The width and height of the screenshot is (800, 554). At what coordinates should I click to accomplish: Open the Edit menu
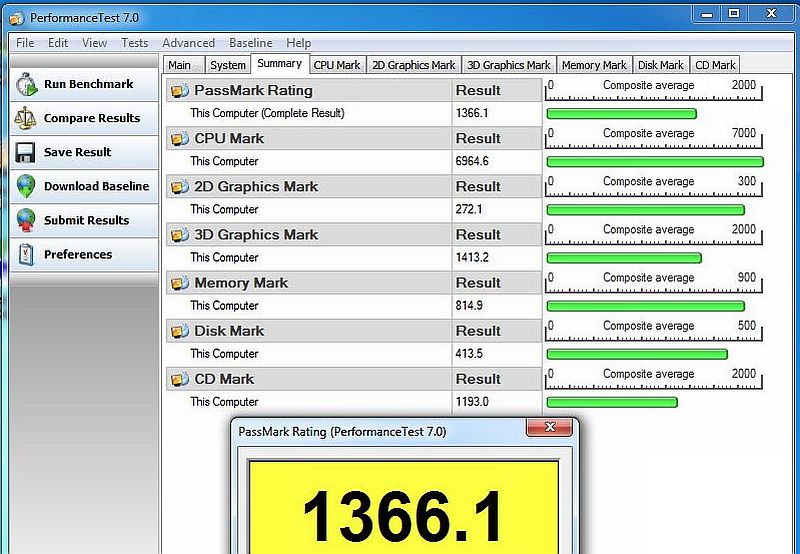(x=58, y=43)
